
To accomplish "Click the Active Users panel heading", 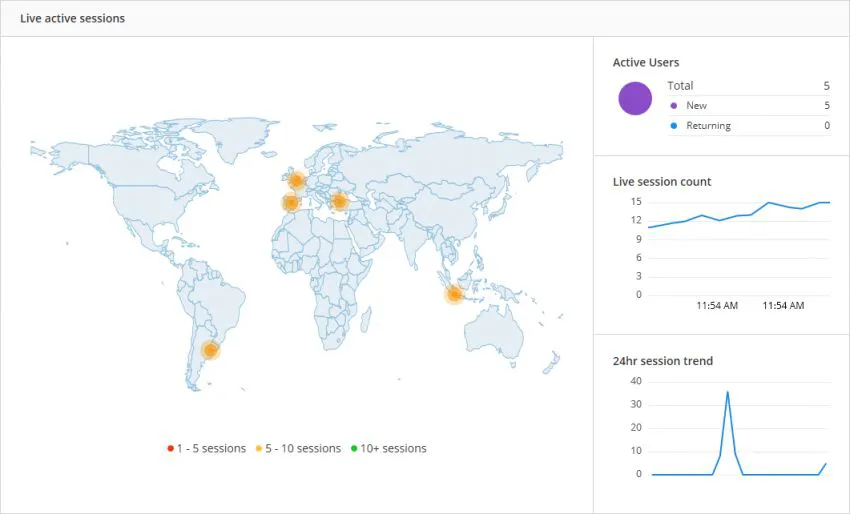I will click(646, 62).
